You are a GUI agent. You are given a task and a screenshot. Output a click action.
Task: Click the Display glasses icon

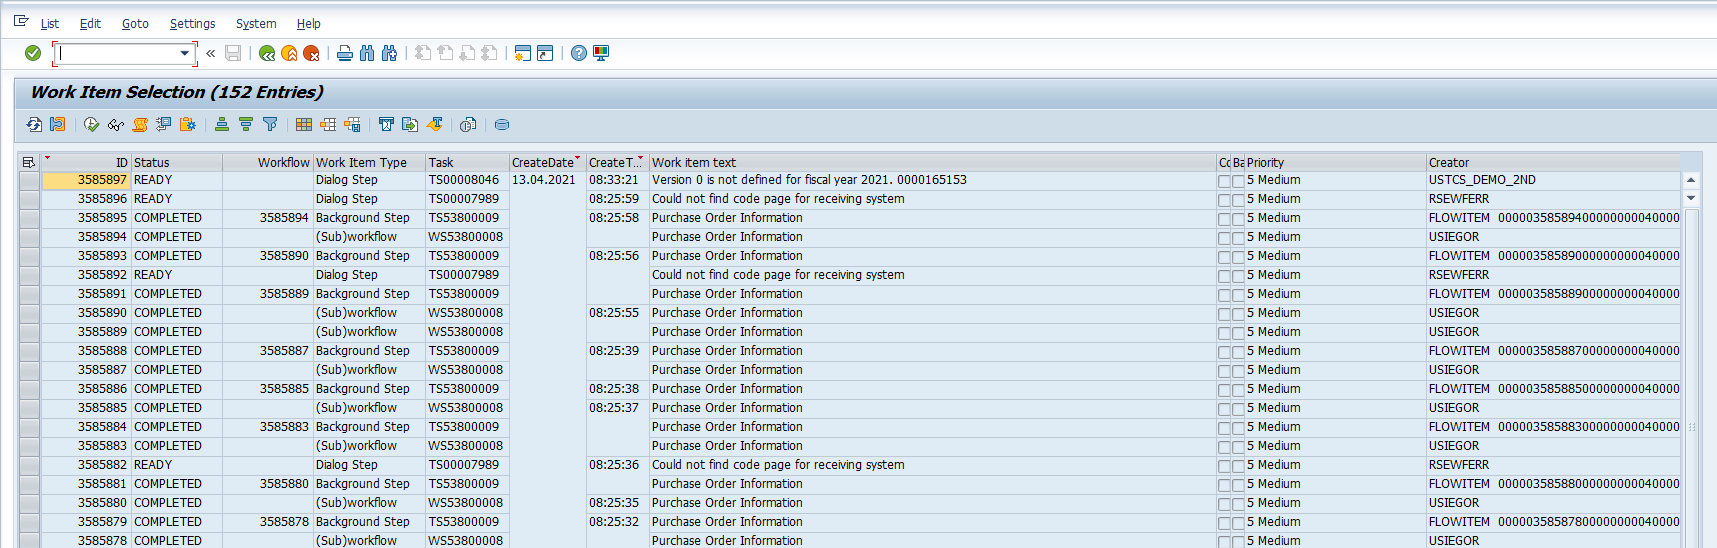[116, 125]
